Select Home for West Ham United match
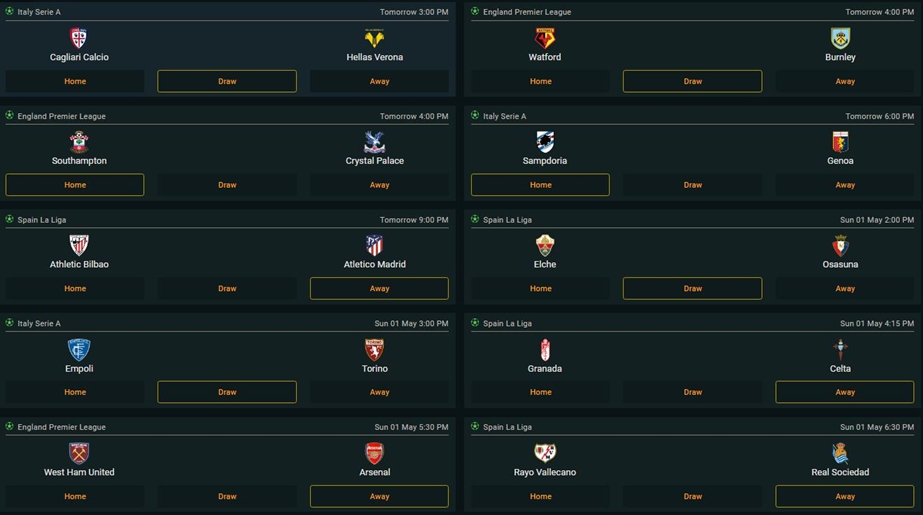Screen dimensions: 923x515 [x=75, y=496]
